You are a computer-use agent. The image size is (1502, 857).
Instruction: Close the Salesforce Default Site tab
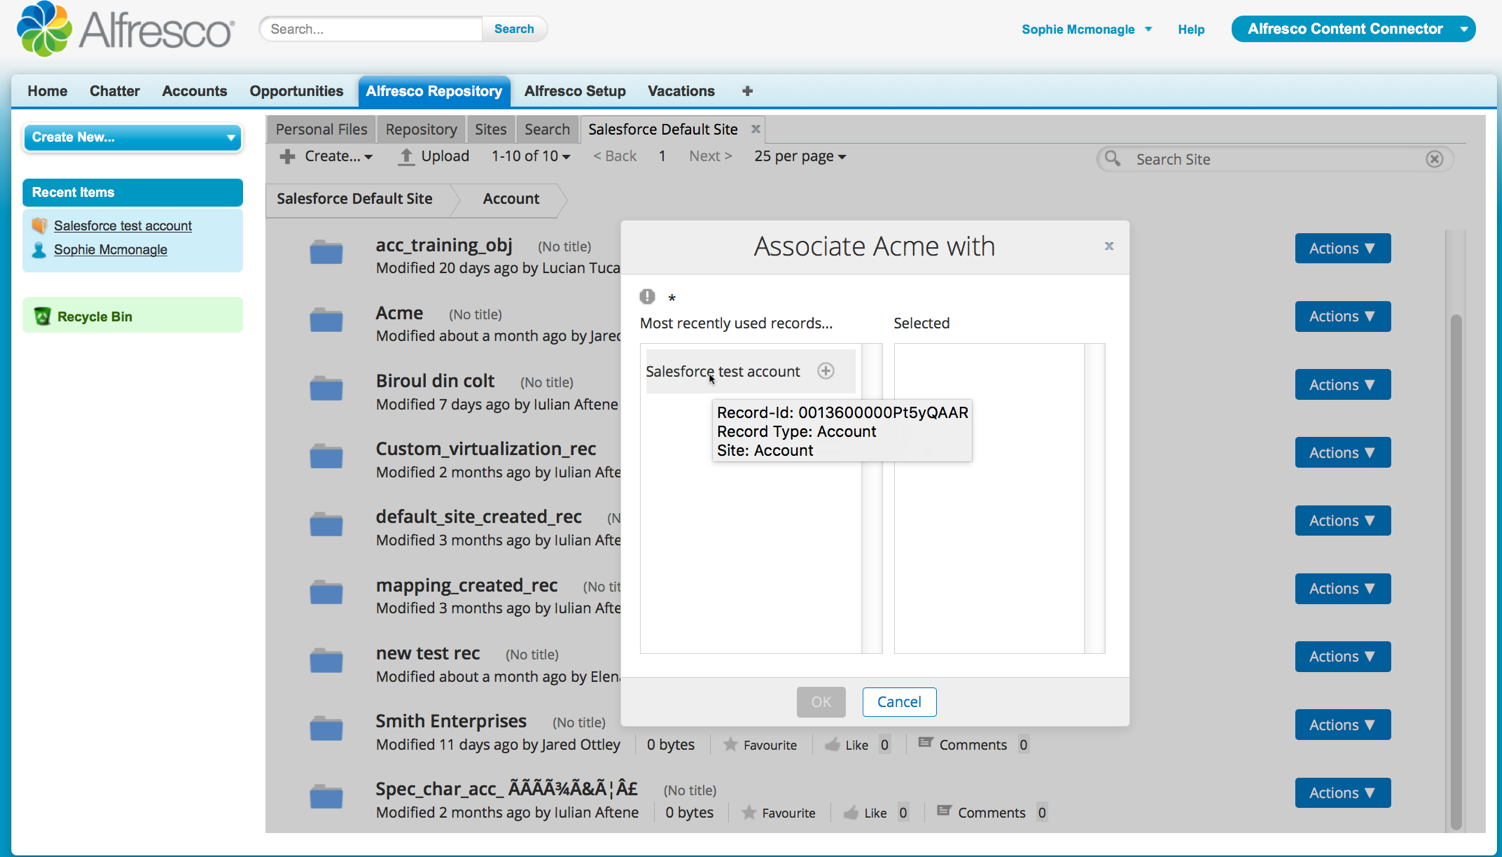756,129
